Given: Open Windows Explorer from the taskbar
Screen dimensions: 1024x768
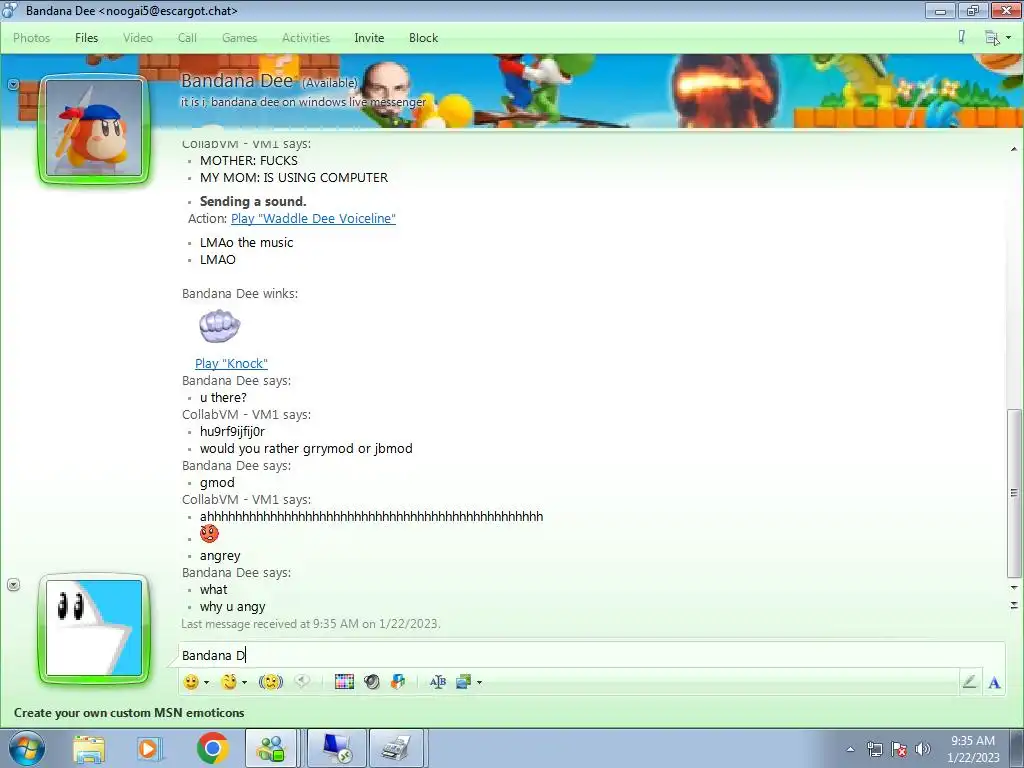Looking at the screenshot, I should (x=89, y=749).
